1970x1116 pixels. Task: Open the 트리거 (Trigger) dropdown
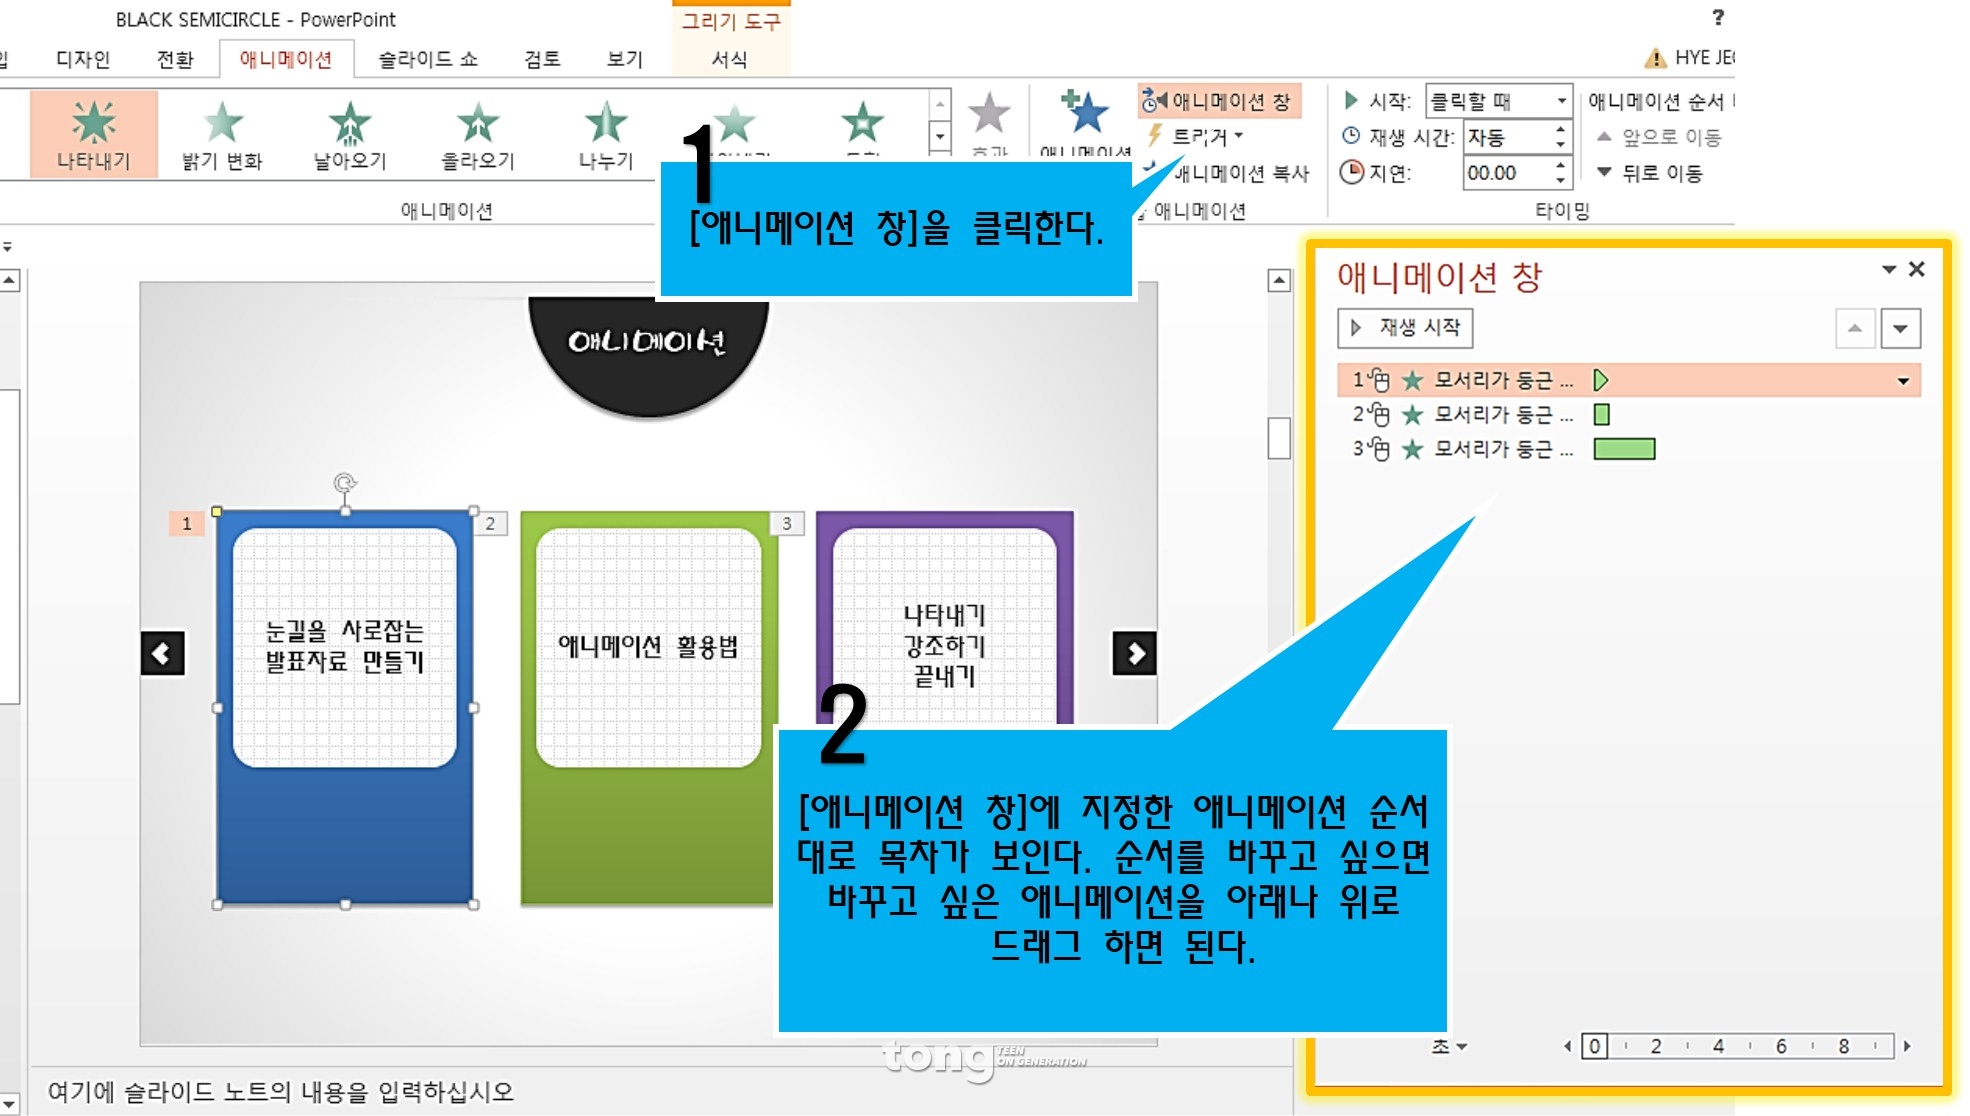pyautogui.click(x=1198, y=136)
